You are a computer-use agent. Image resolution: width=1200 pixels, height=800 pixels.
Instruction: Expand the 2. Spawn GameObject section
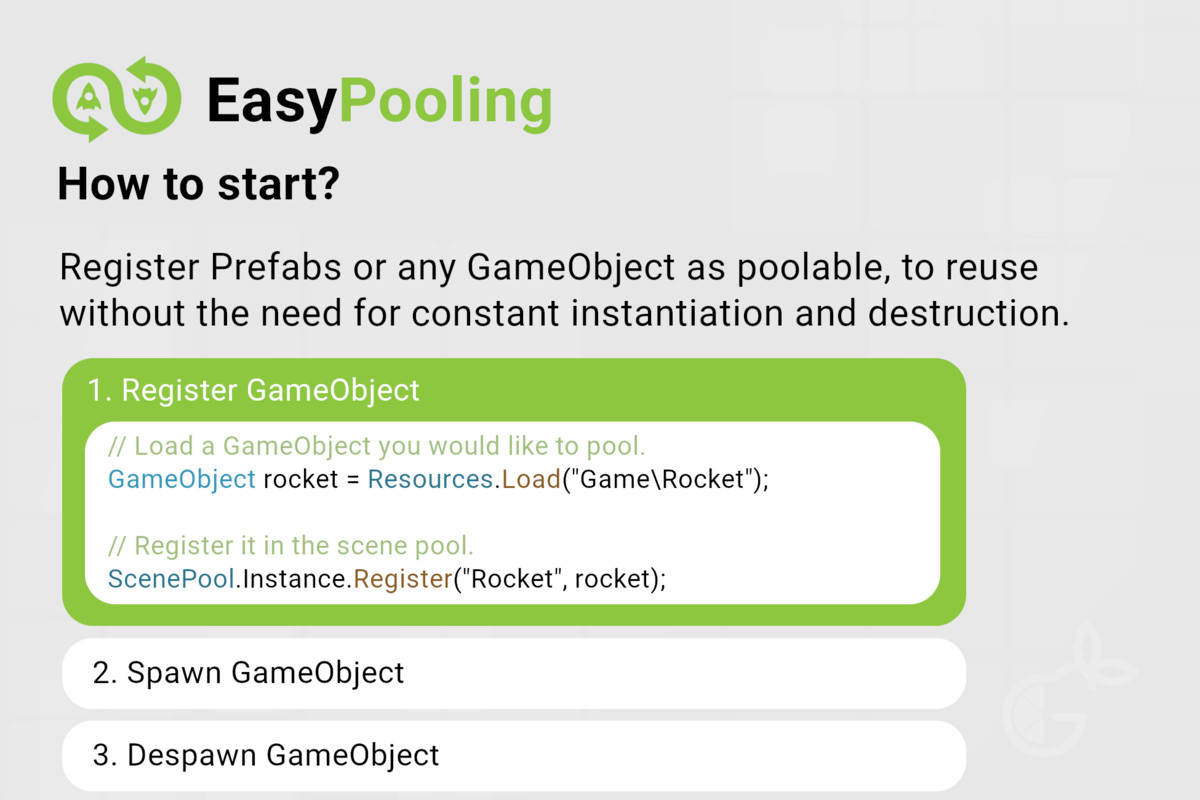click(514, 673)
